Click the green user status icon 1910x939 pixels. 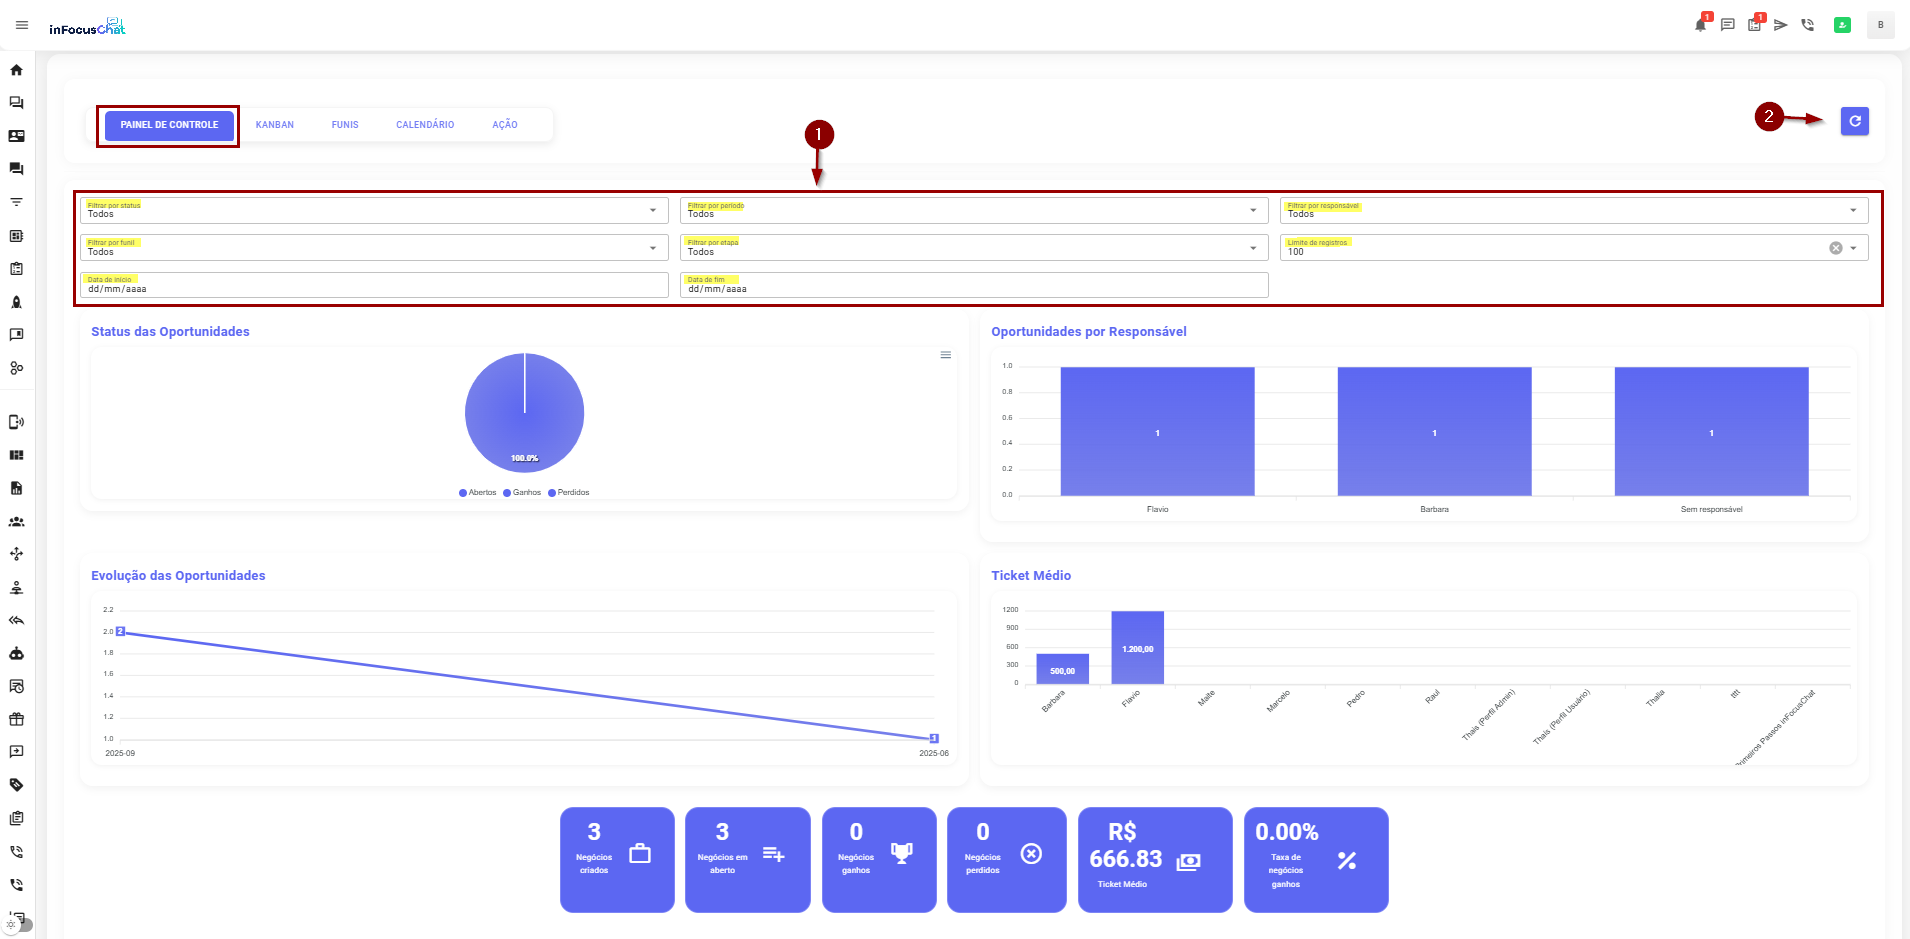[x=1842, y=25]
